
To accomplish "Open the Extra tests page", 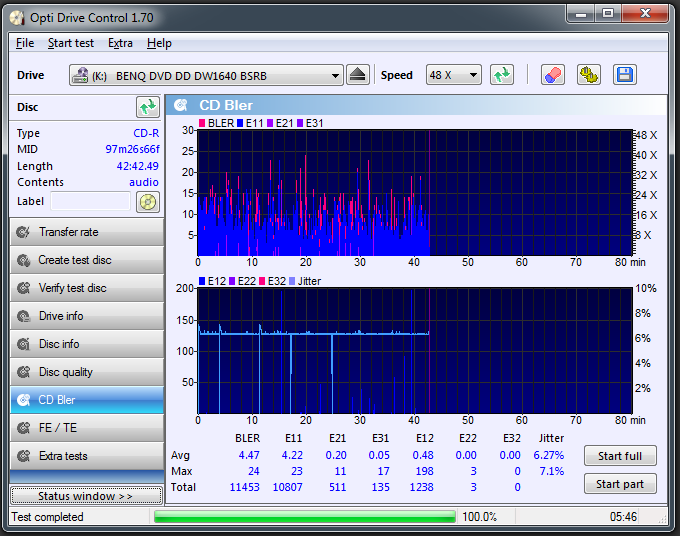I will [x=87, y=456].
